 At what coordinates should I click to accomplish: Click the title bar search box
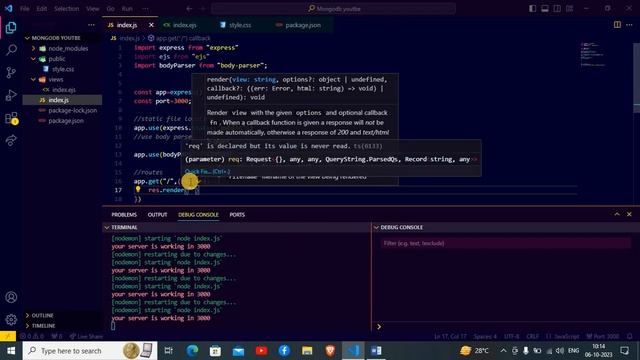tap(333, 9)
